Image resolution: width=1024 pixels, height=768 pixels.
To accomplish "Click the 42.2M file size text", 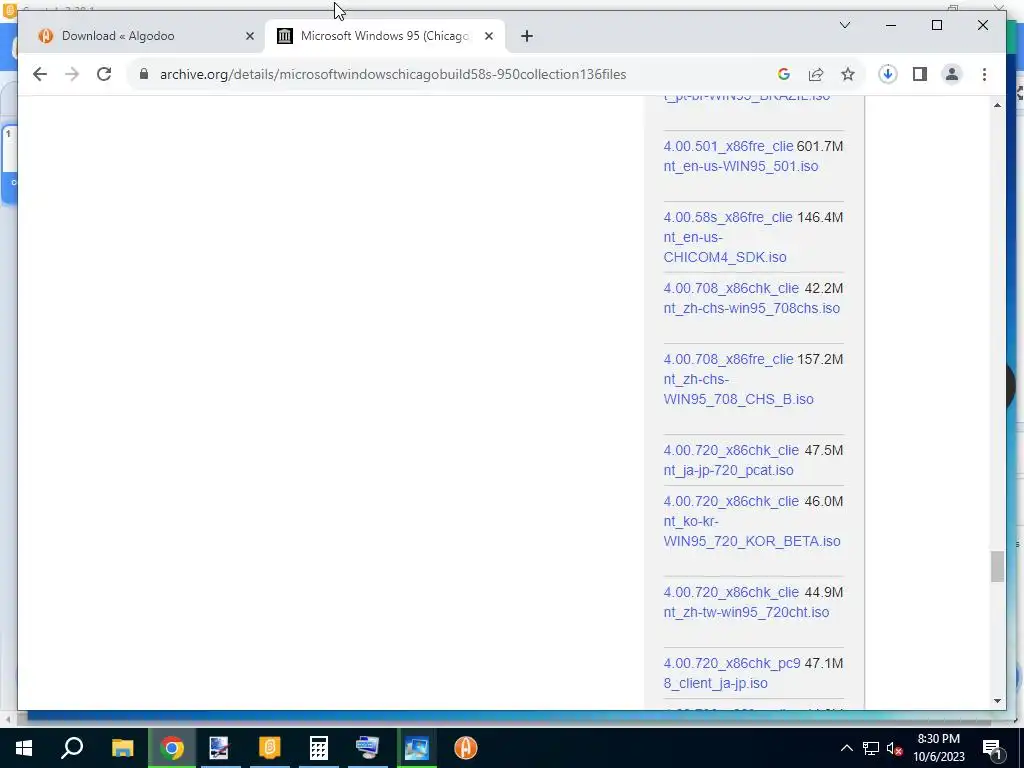I will 824,288.
